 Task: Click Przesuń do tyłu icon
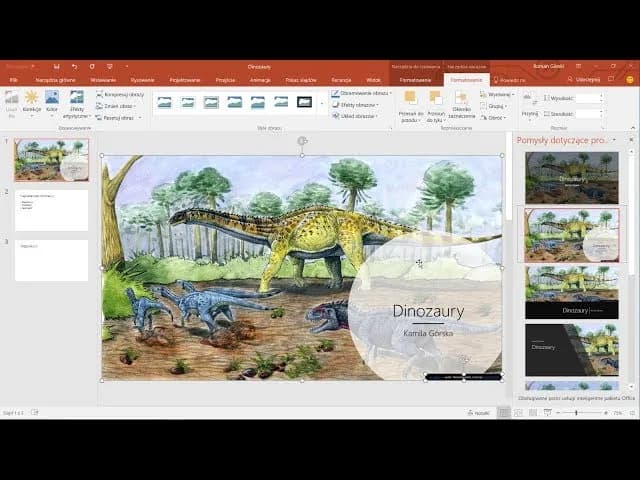click(436, 103)
